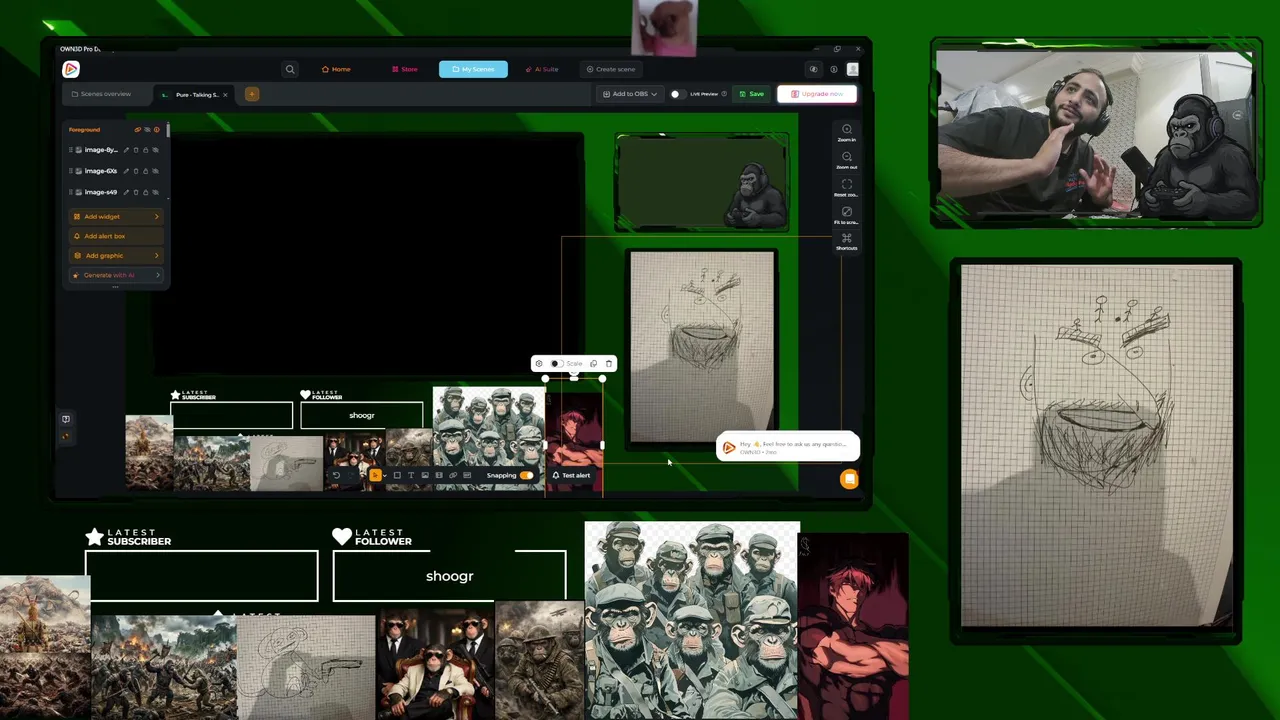The width and height of the screenshot is (1280, 720).
Task: Click the edit pencil for image-6Xs layer
Action: tap(126, 171)
